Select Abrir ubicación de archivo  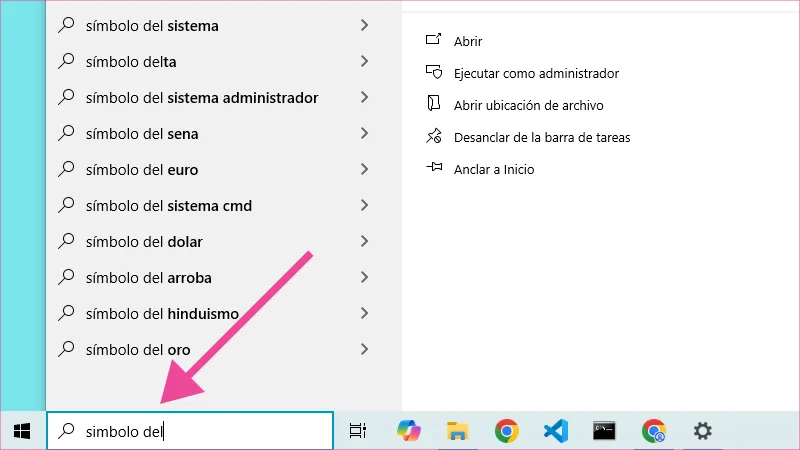click(529, 106)
